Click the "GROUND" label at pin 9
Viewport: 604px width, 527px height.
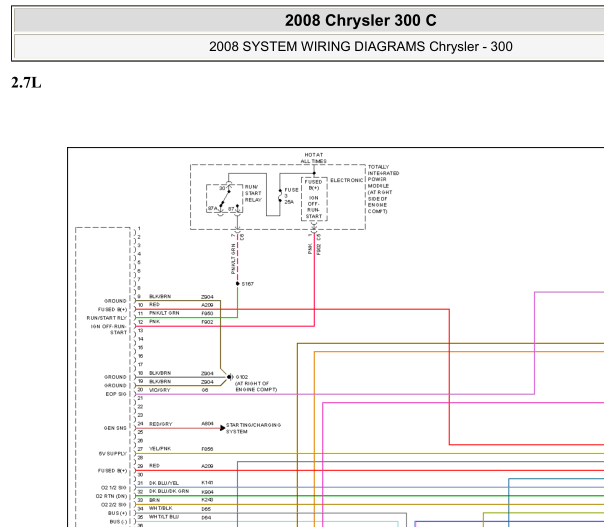pos(115,301)
